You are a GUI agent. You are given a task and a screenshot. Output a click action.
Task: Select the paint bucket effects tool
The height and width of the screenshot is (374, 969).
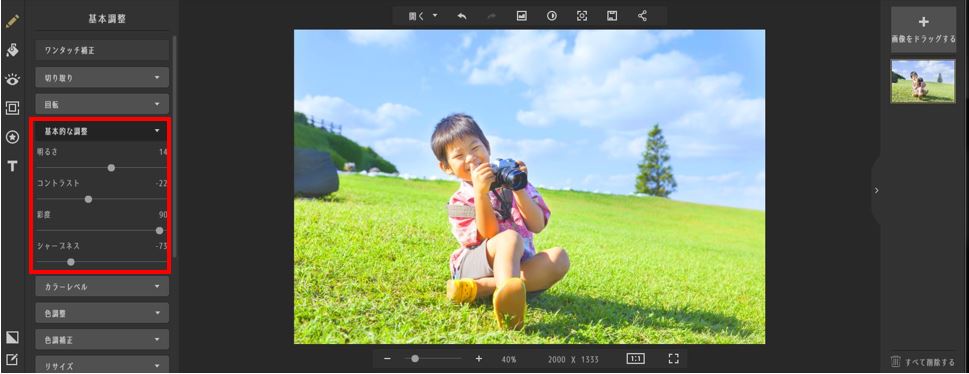click(x=12, y=50)
